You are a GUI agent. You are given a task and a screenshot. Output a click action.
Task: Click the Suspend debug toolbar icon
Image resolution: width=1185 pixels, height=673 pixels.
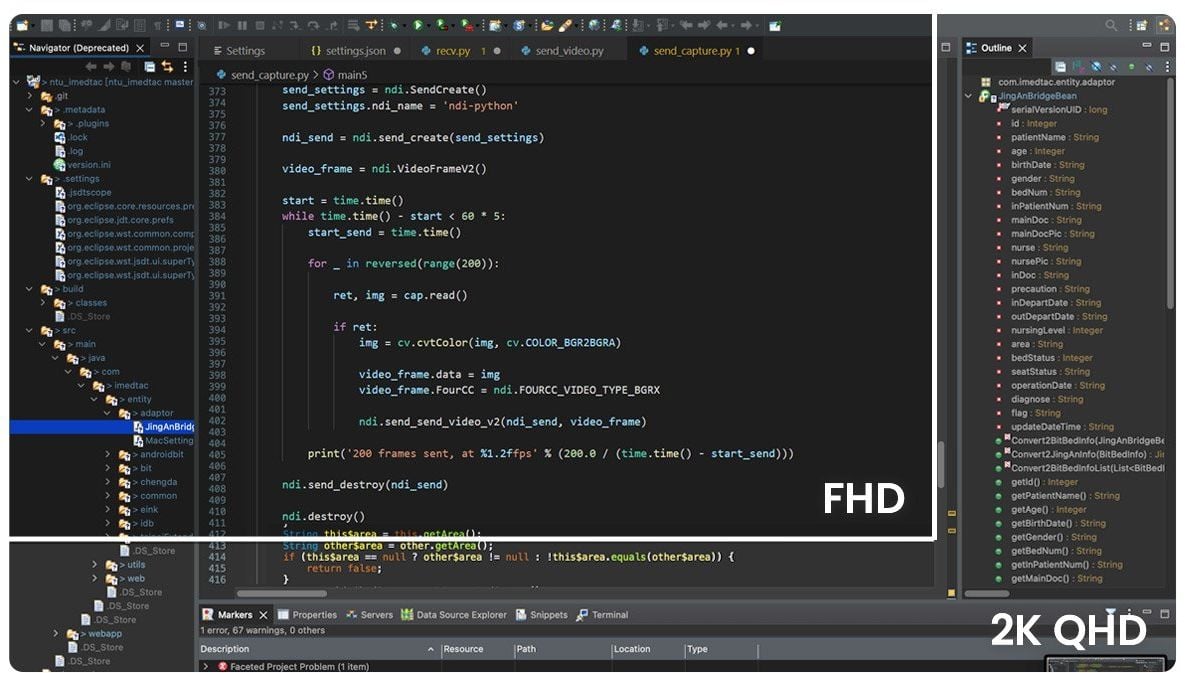coord(242,25)
